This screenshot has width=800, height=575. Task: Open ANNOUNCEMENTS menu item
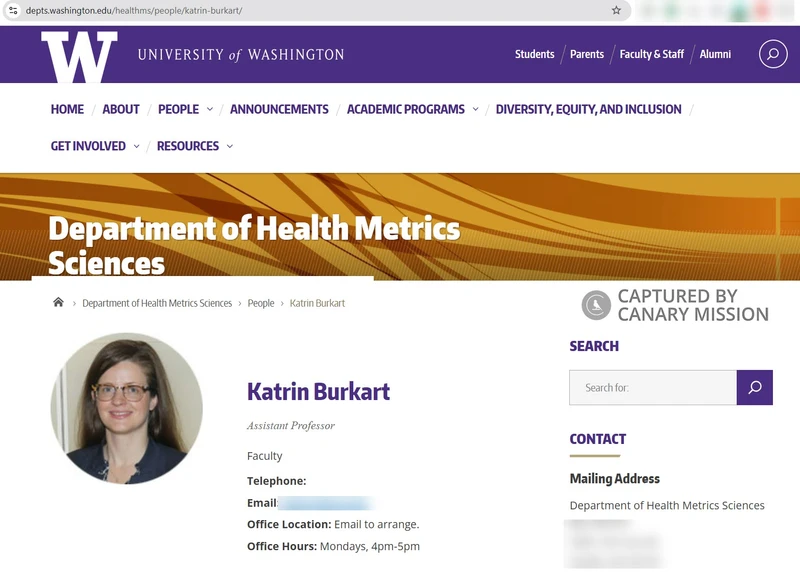[279, 109]
